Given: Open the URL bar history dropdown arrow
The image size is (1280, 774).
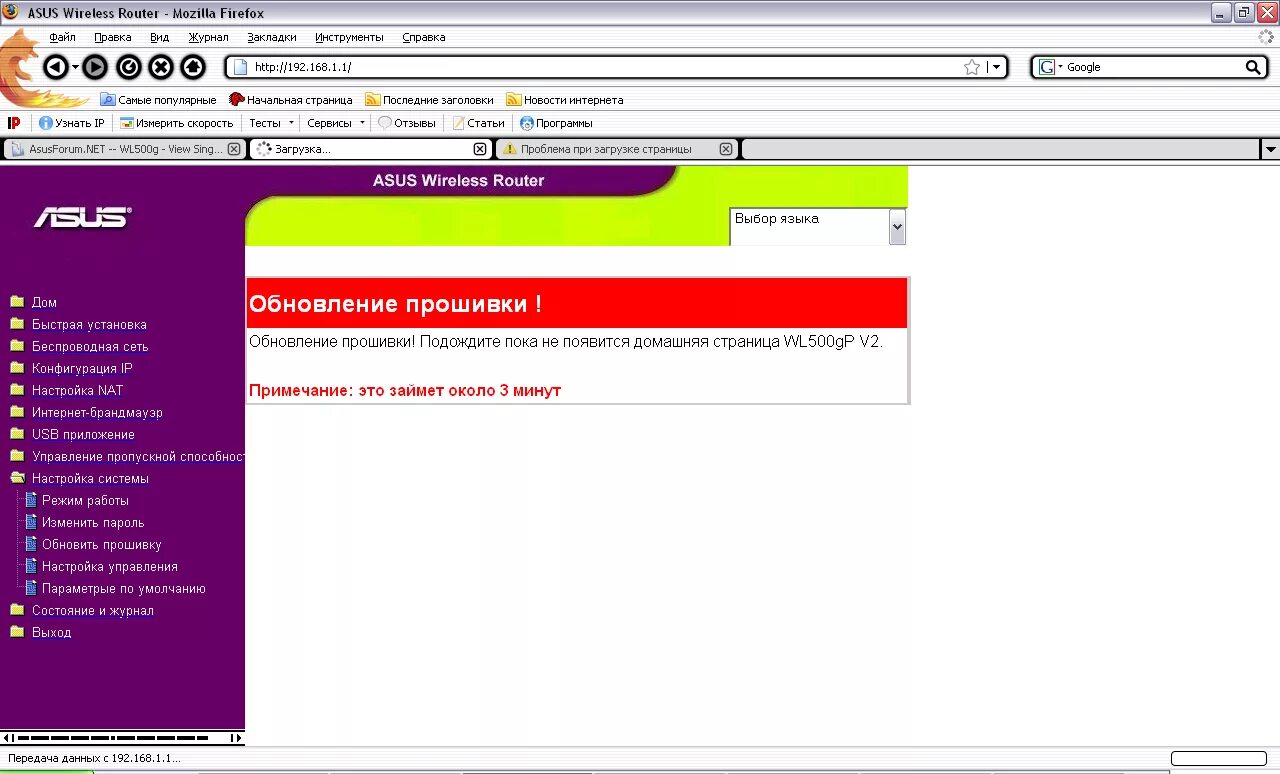Looking at the screenshot, I should coord(996,67).
